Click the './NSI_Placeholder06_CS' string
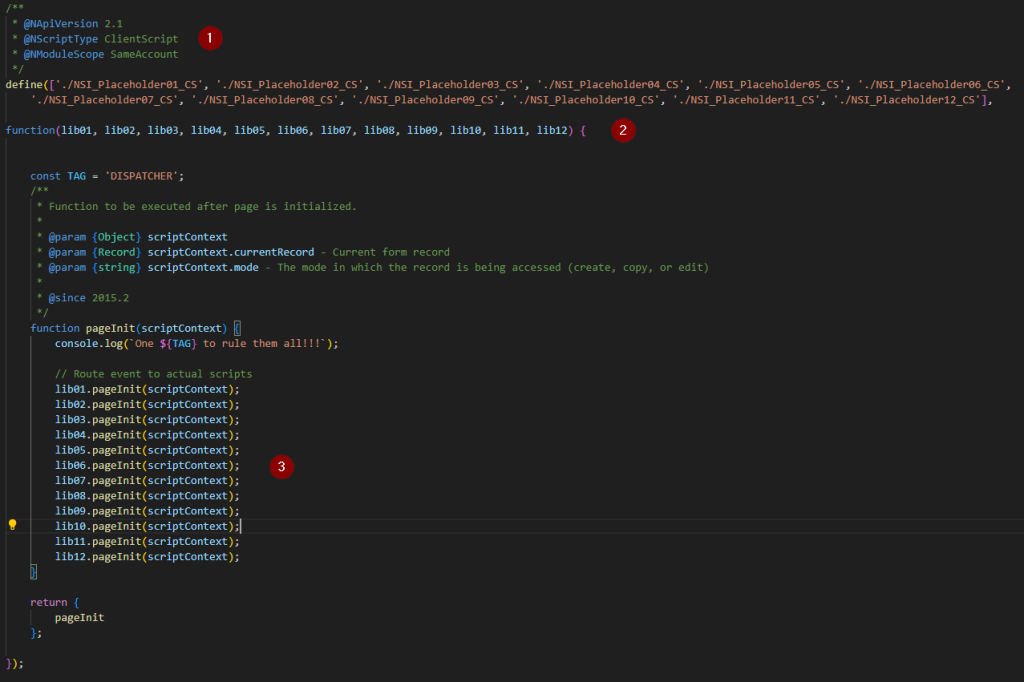 [x=931, y=84]
